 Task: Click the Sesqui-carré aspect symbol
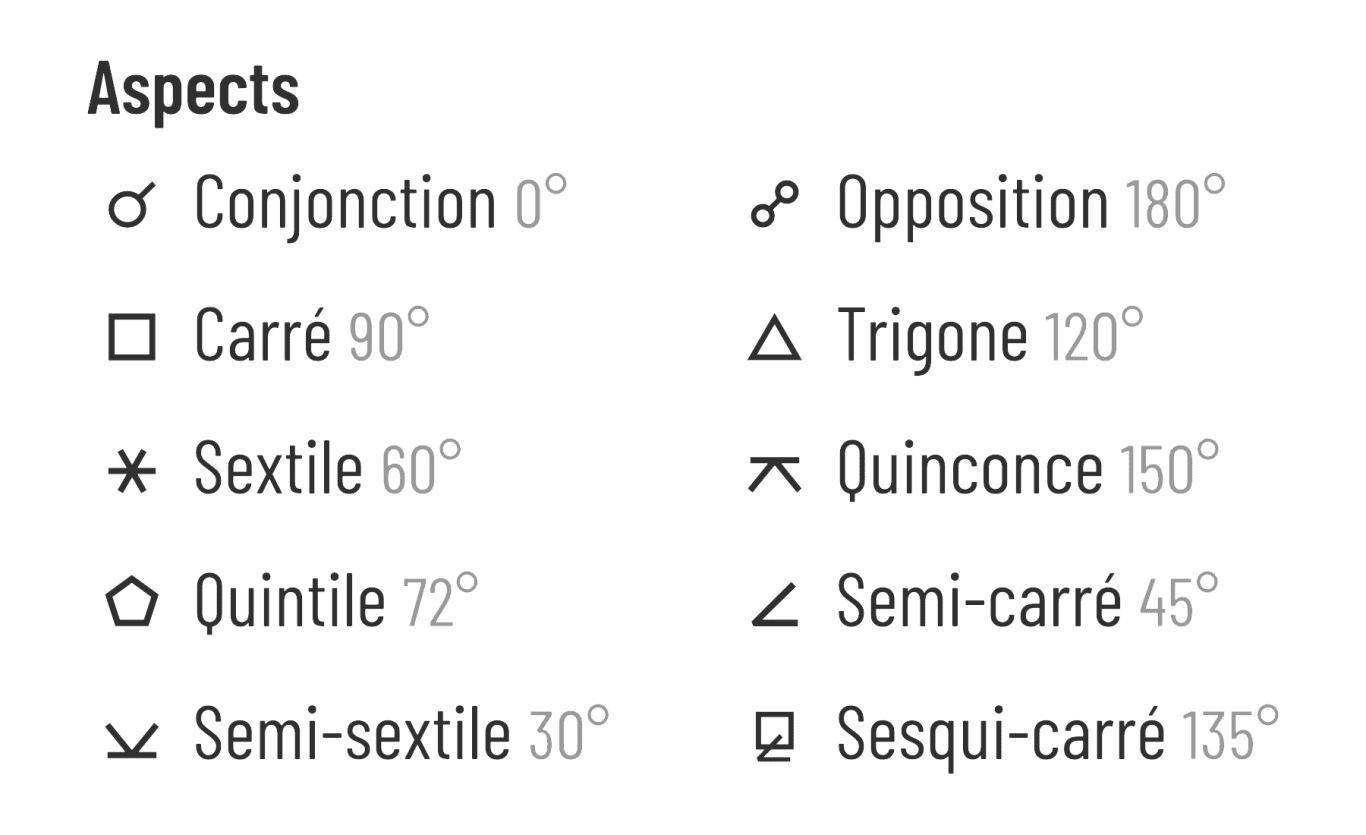pyautogui.click(x=774, y=738)
